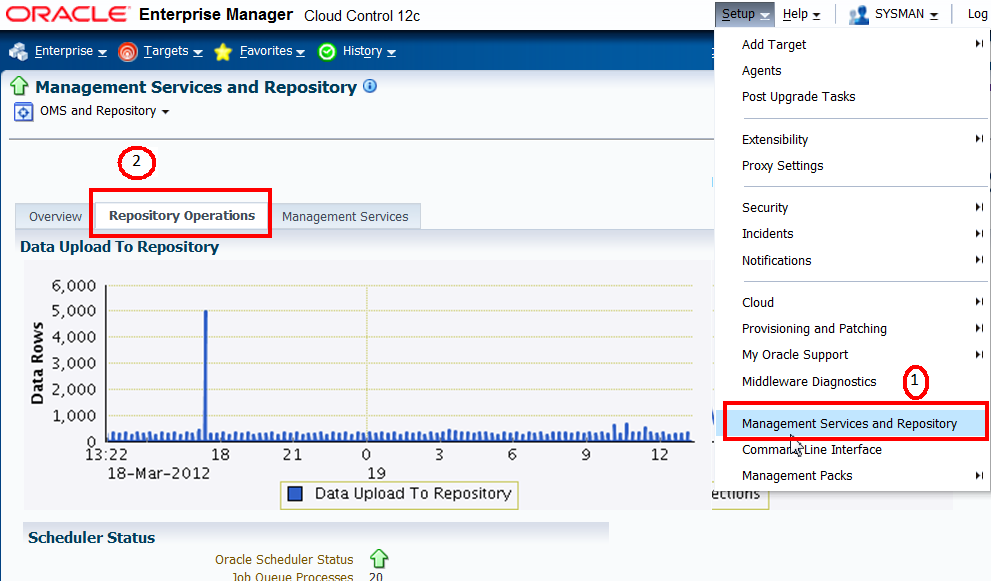
Task: Click the Management Services and Repository page title
Action: (196, 87)
